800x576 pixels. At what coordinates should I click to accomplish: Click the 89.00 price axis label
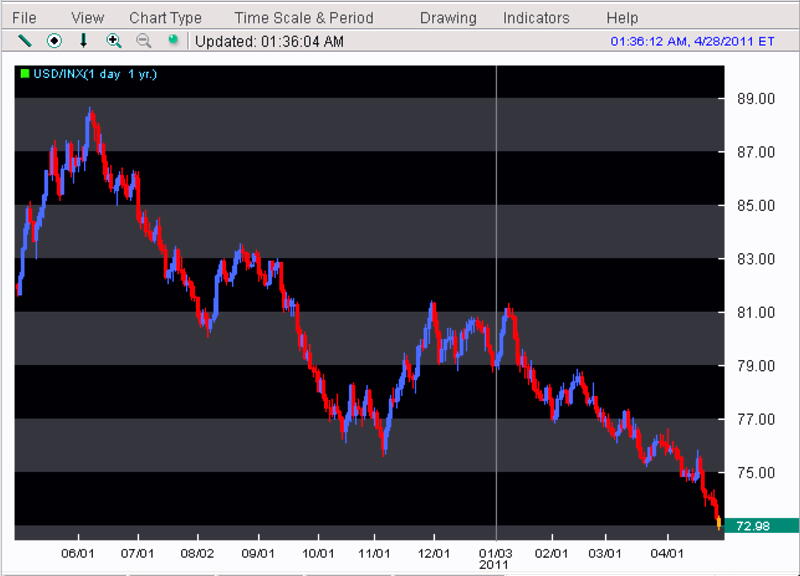pos(756,99)
